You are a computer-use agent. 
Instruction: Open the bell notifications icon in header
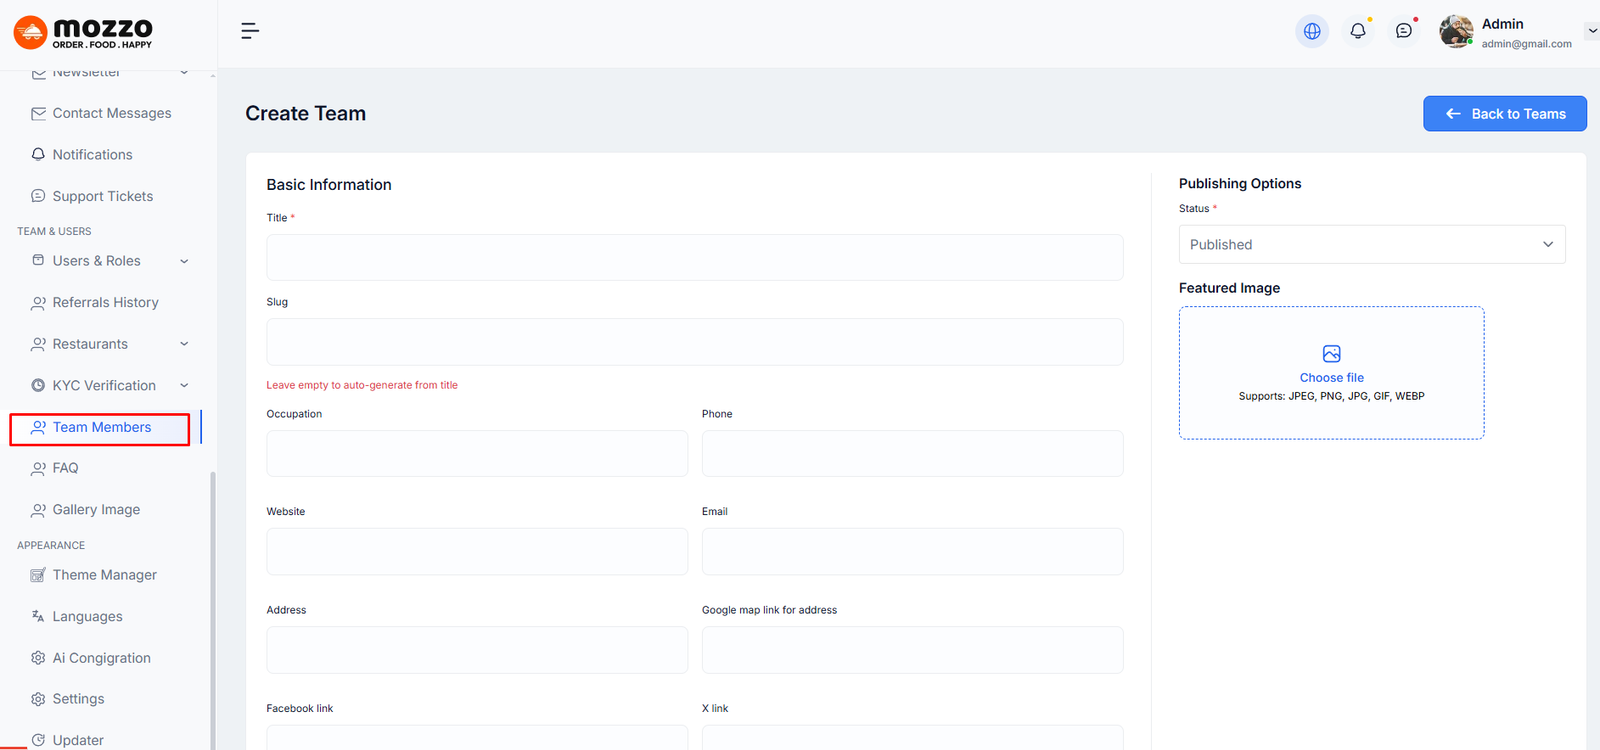coord(1358,31)
